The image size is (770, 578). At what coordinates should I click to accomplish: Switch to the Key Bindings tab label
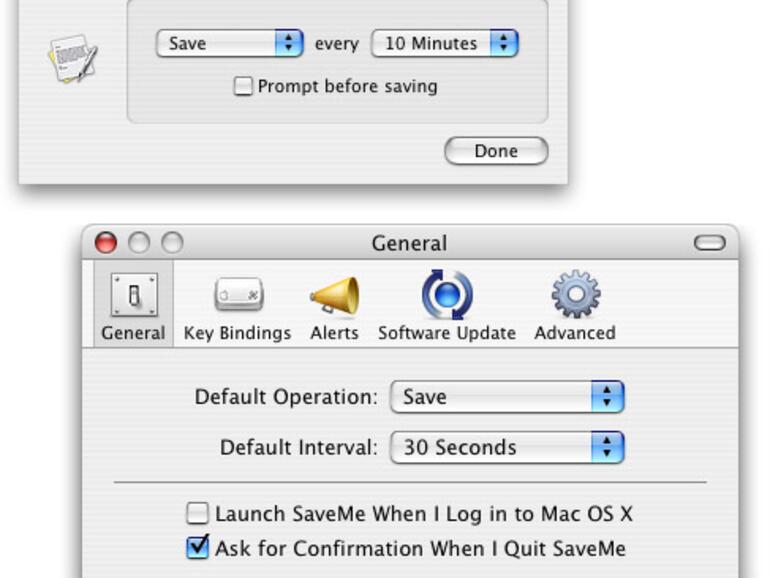tap(238, 333)
